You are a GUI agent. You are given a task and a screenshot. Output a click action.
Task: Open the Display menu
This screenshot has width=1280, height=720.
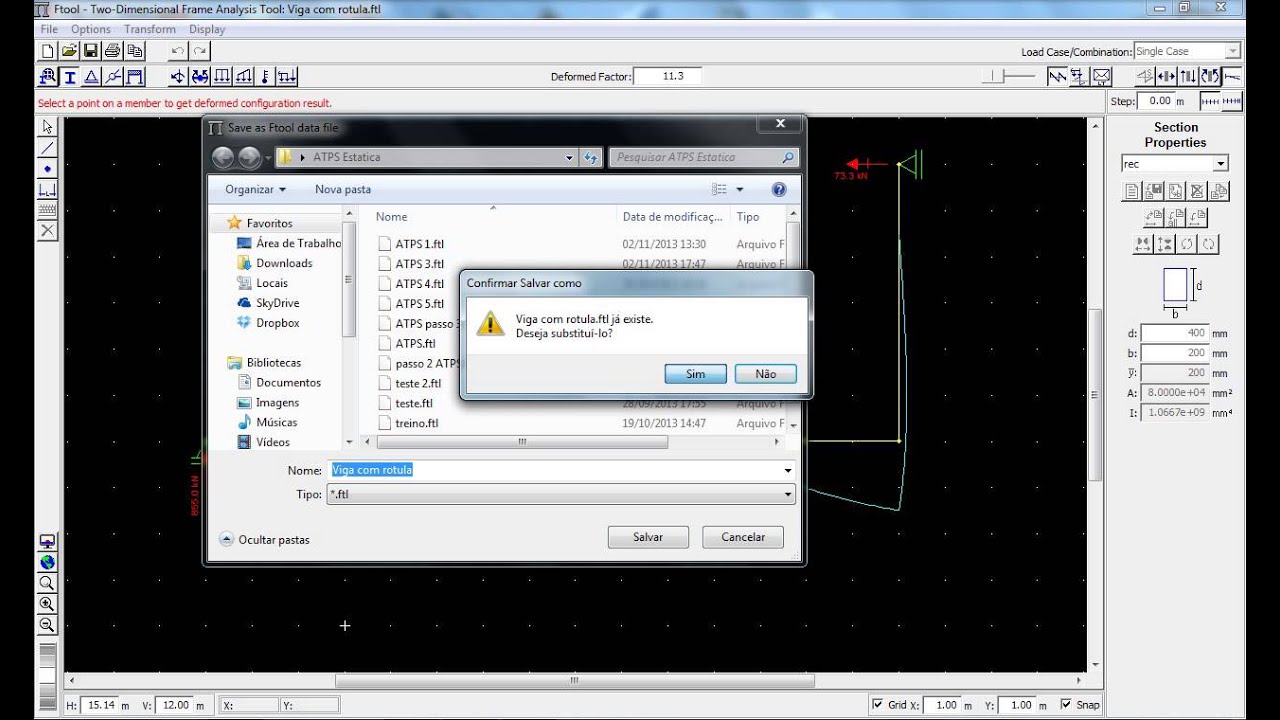pos(207,29)
